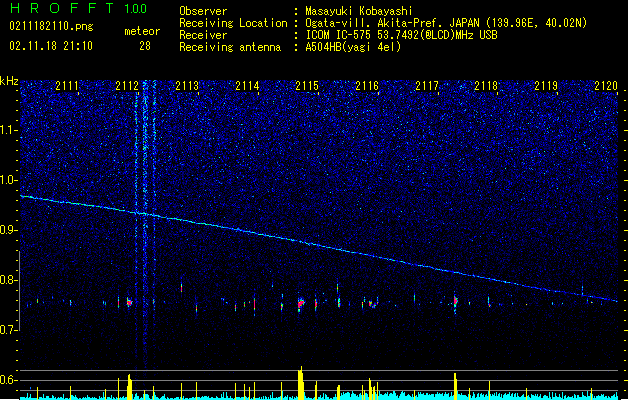Click the 2118 time marker
The width and height of the screenshot is (629, 400).
tap(486, 85)
